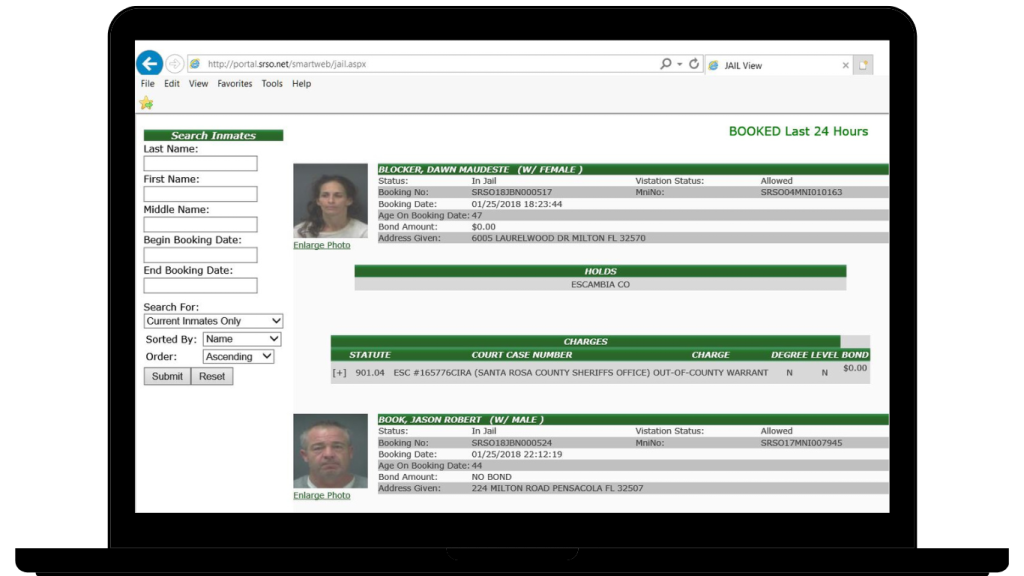Click the page icon inside the address bar
The width and height of the screenshot is (1024, 576).
(x=194, y=63)
